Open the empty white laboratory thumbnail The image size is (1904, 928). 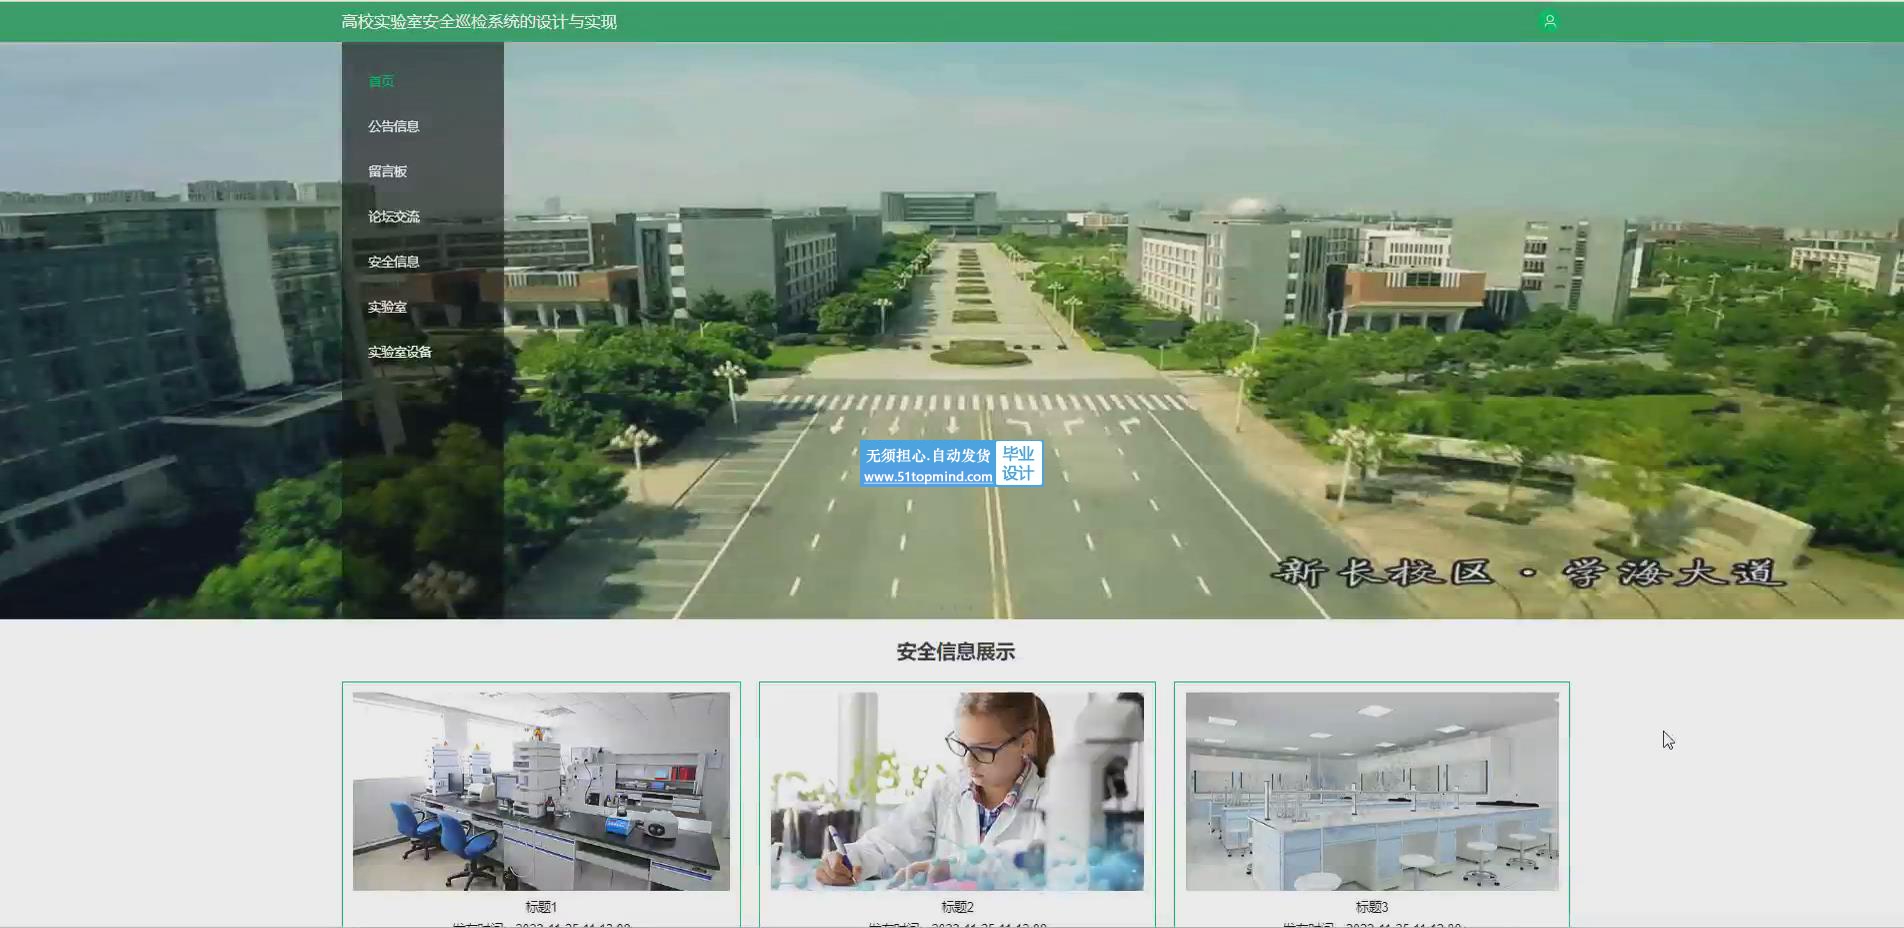coord(1371,791)
